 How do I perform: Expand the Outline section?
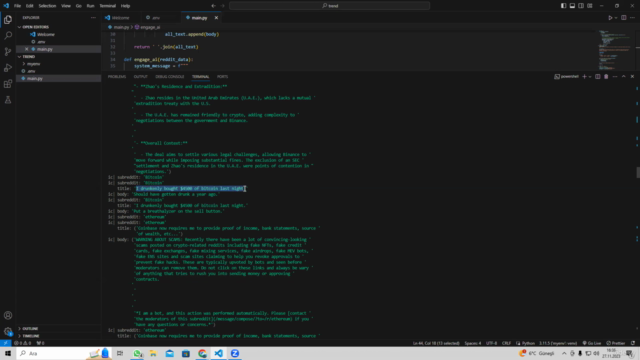(x=30, y=329)
